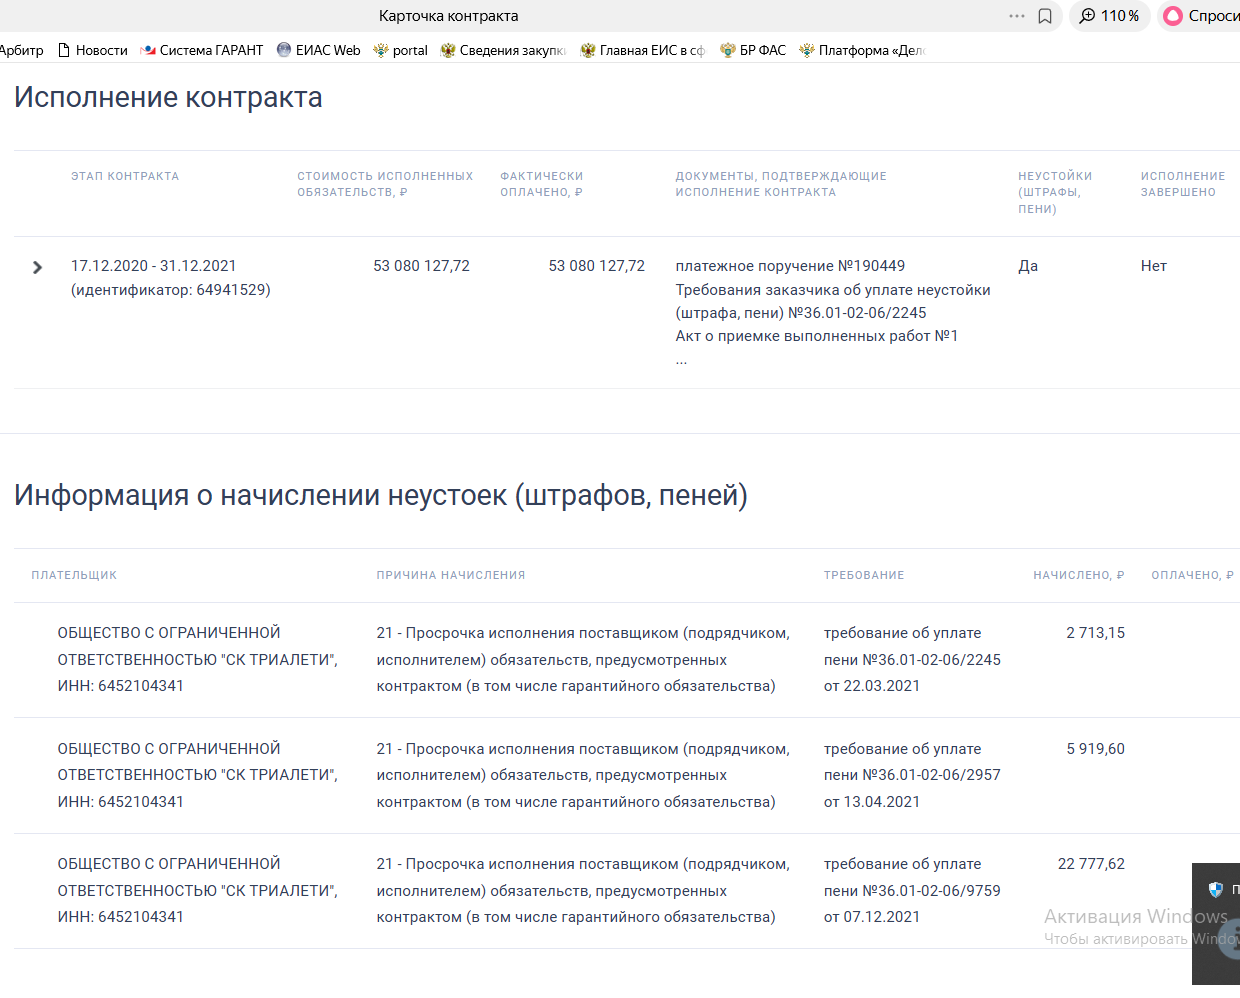Screen dimensions: 1240x998
Task: Click the accrued amount 2 713,15
Action: click(1095, 633)
